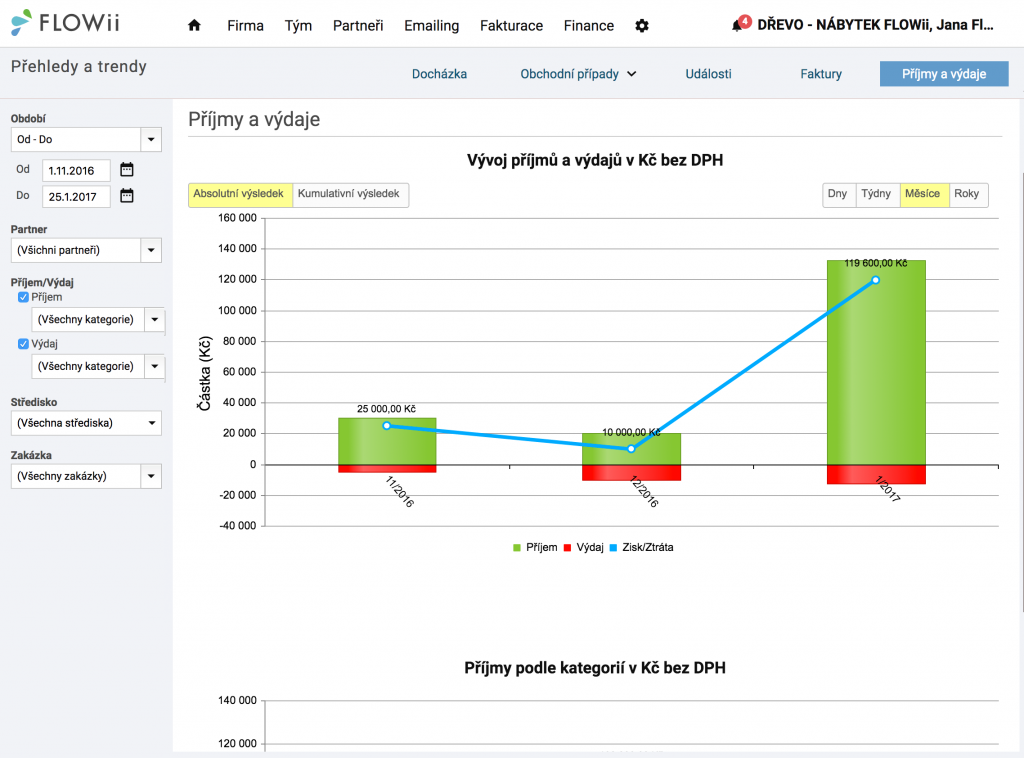The image size is (1024, 758).
Task: Open the Partner dropdown
Action: [x=86, y=250]
